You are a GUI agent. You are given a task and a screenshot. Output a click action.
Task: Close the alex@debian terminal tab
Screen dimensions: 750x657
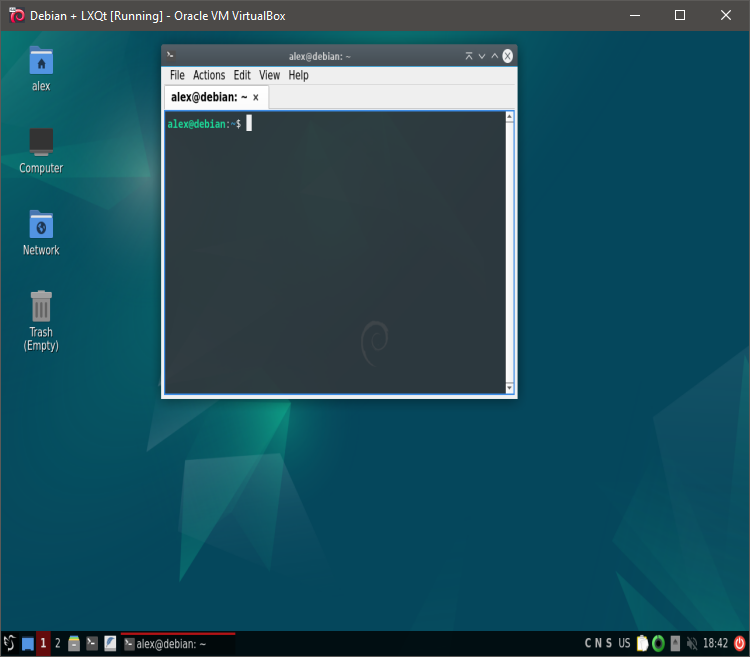(x=256, y=98)
